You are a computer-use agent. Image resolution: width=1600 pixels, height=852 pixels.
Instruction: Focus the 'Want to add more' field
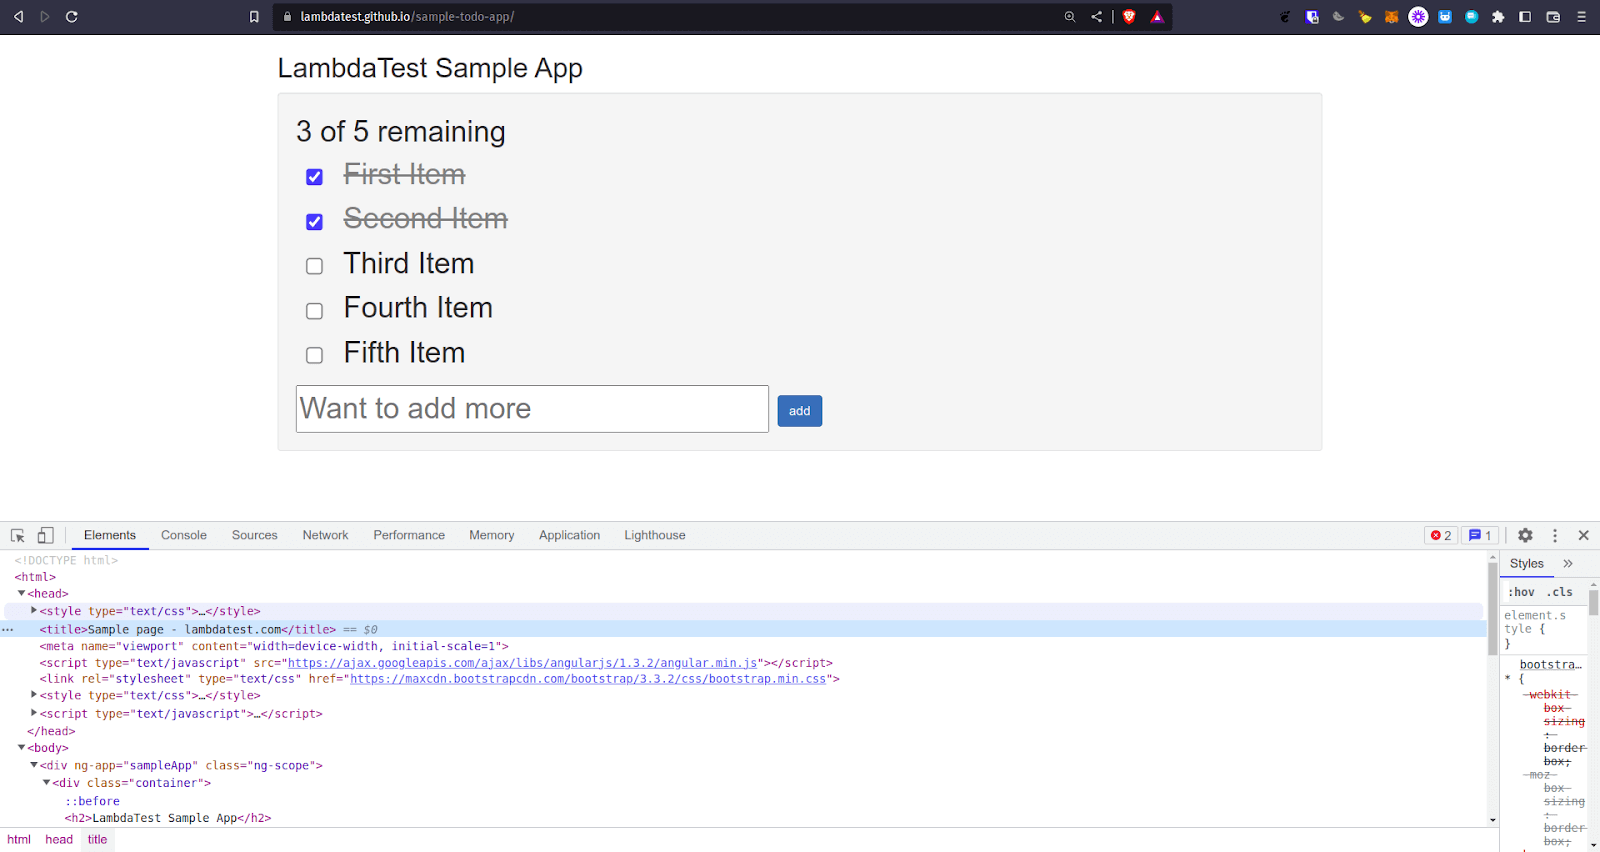tap(532, 409)
